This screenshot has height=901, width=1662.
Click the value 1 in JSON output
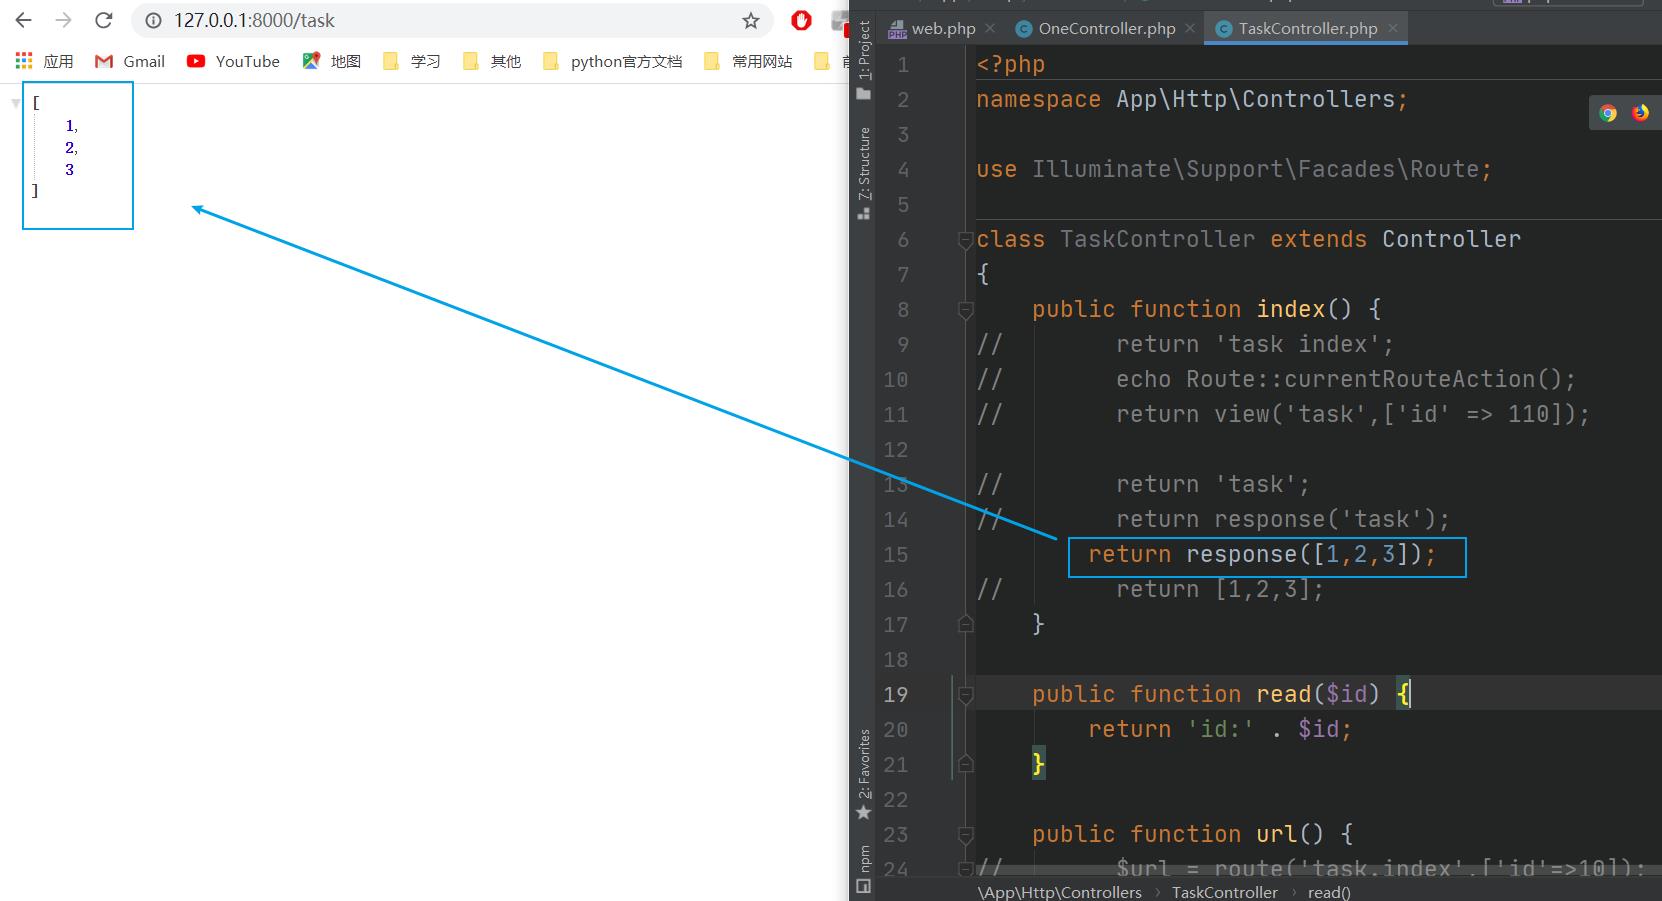pos(70,126)
